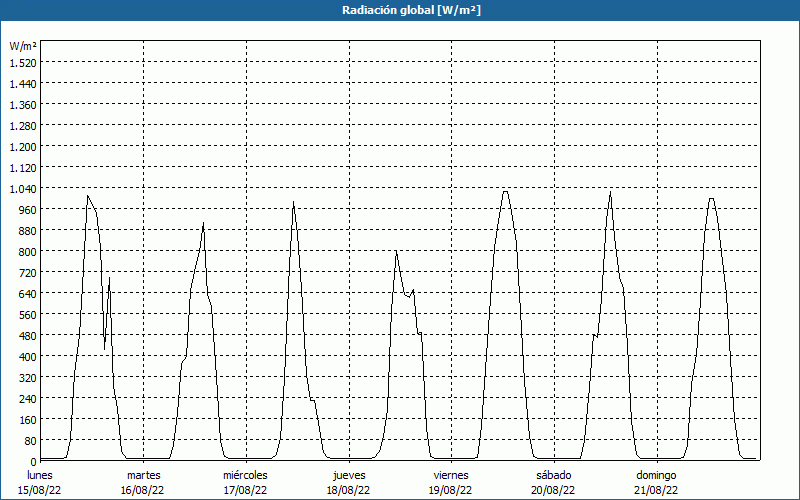This screenshot has height=500, width=800.
Task: Click the 'Radiación global [W/m²]' title
Action: click(x=411, y=10)
